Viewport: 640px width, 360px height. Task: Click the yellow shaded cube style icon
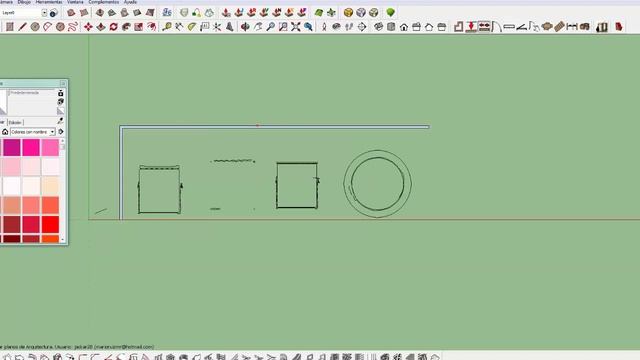[x=348, y=13]
